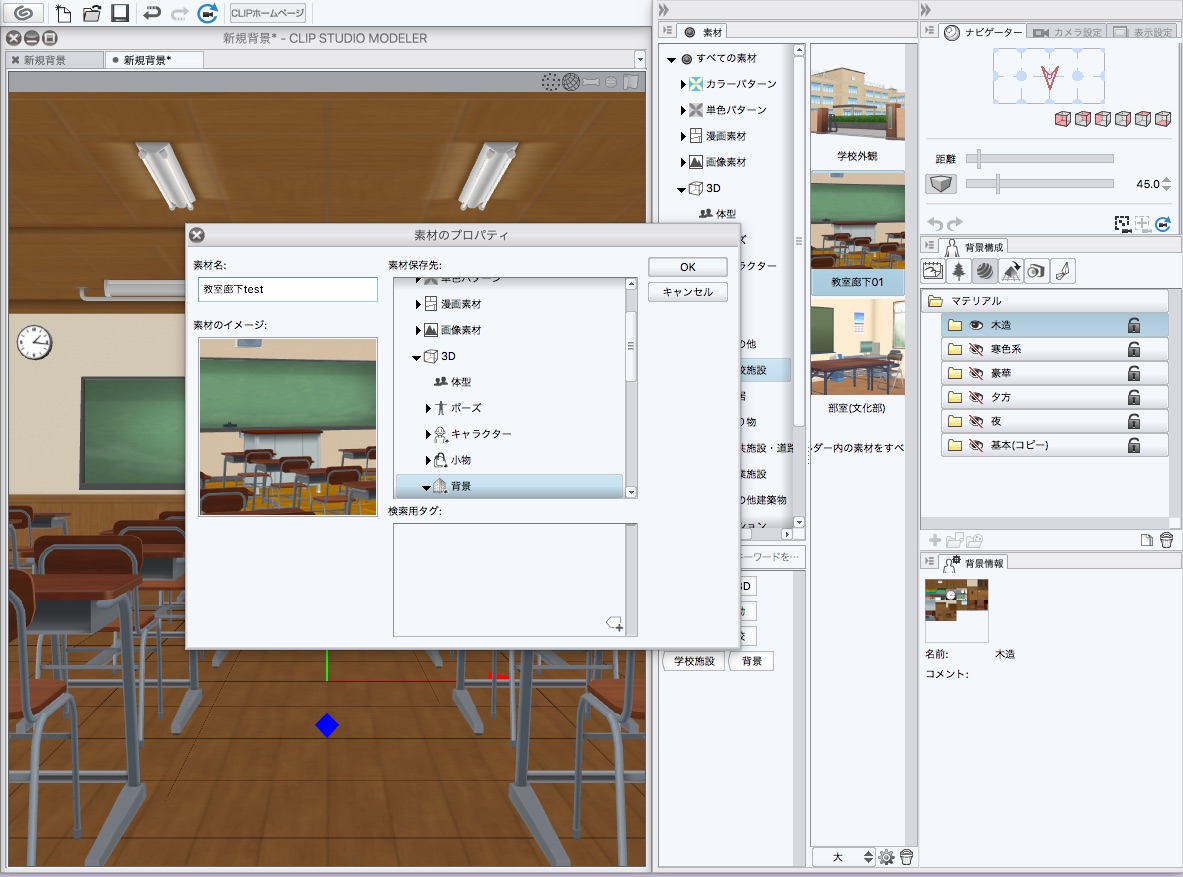Click the Undo arrow in top toolbar
1183x877 pixels.
pos(152,13)
